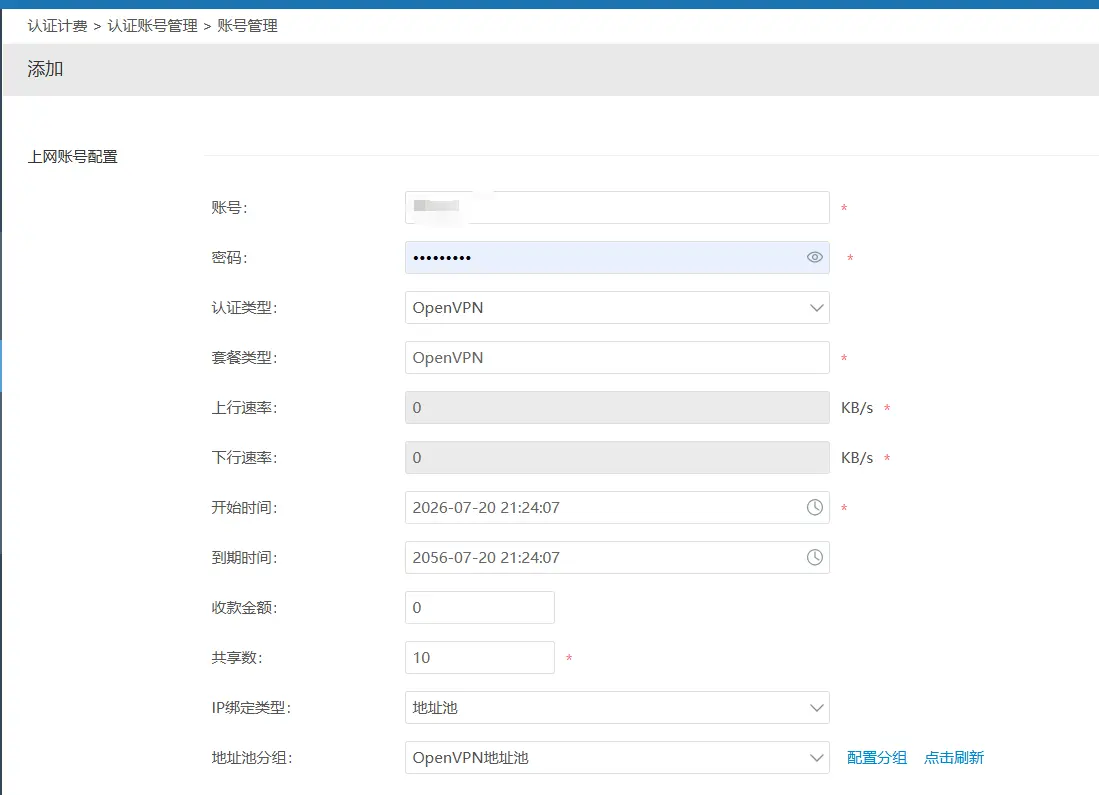Click the 下行速率 field

(x=617, y=457)
